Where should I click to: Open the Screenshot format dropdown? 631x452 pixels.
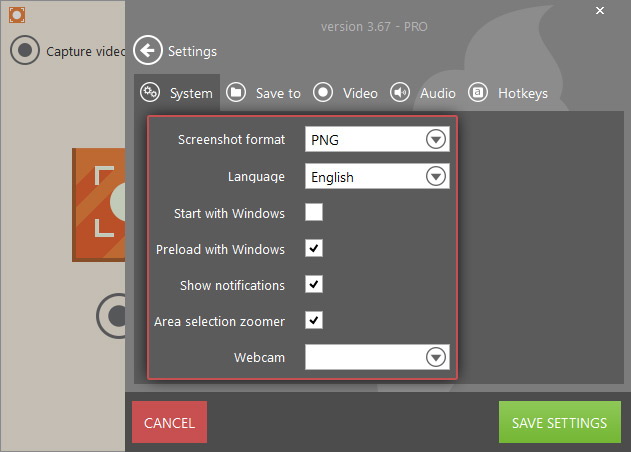coord(435,140)
